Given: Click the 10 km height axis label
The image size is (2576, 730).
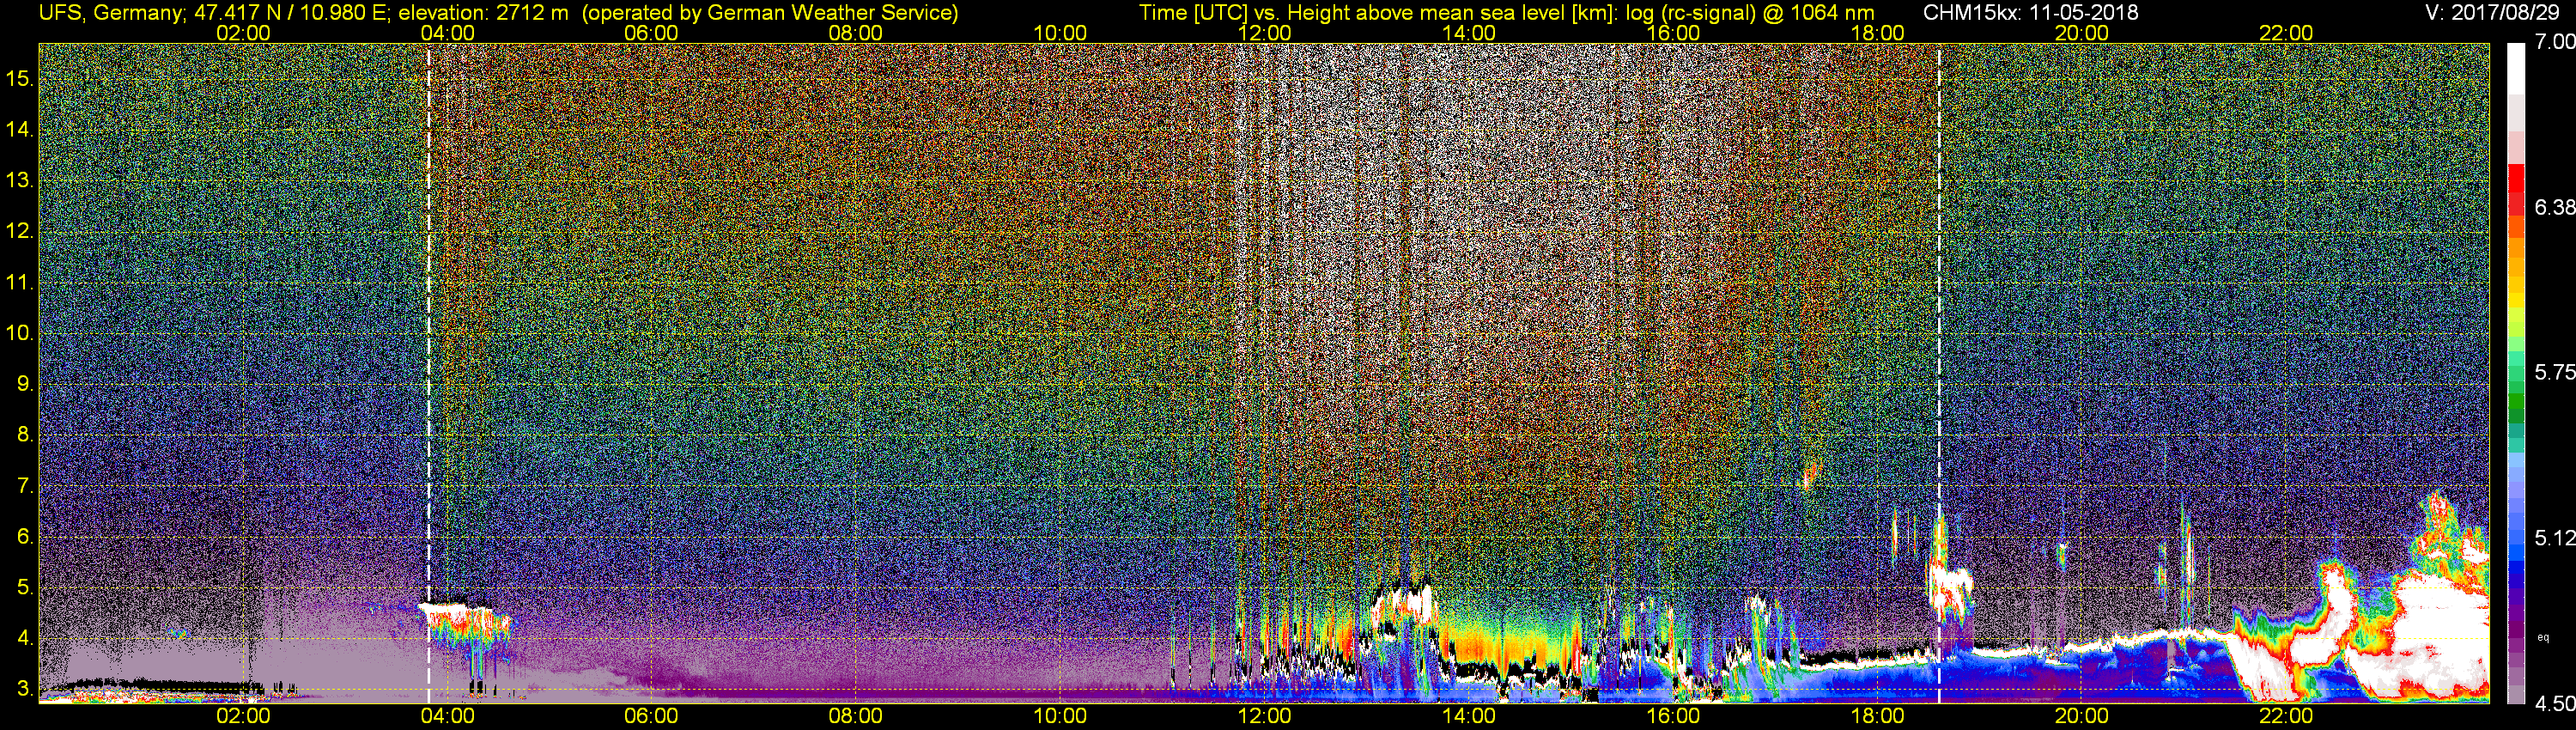Looking at the screenshot, I should coord(20,333).
